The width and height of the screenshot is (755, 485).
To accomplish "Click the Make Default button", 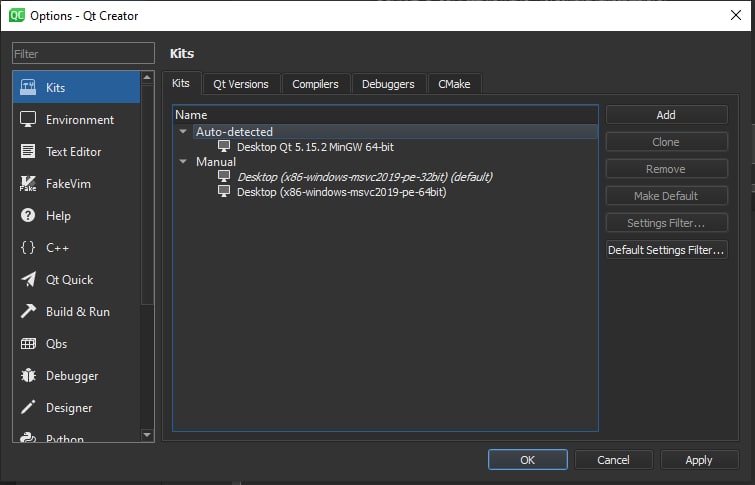I will [666, 196].
